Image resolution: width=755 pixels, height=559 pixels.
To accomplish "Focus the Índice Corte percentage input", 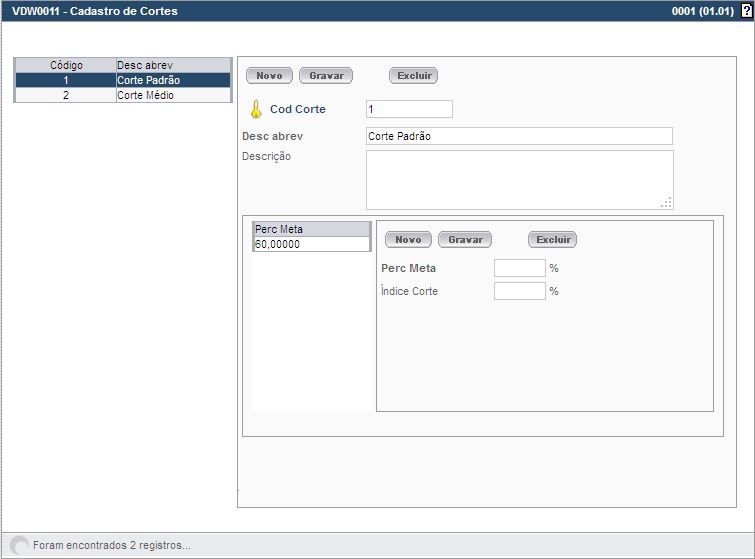I will [x=519, y=291].
